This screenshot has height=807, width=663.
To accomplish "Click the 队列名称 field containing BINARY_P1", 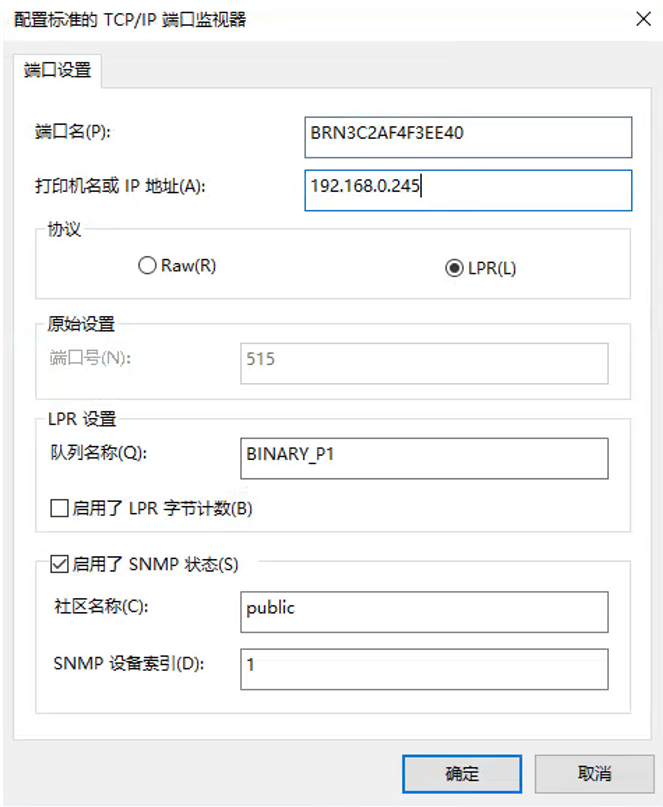I will pos(424,458).
